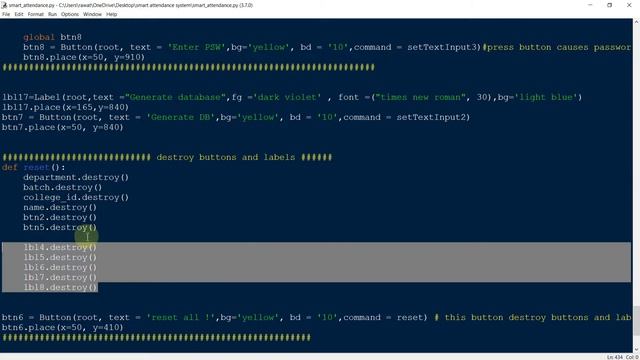
Task: Click the 'def reset():' line
Action: 33,167
